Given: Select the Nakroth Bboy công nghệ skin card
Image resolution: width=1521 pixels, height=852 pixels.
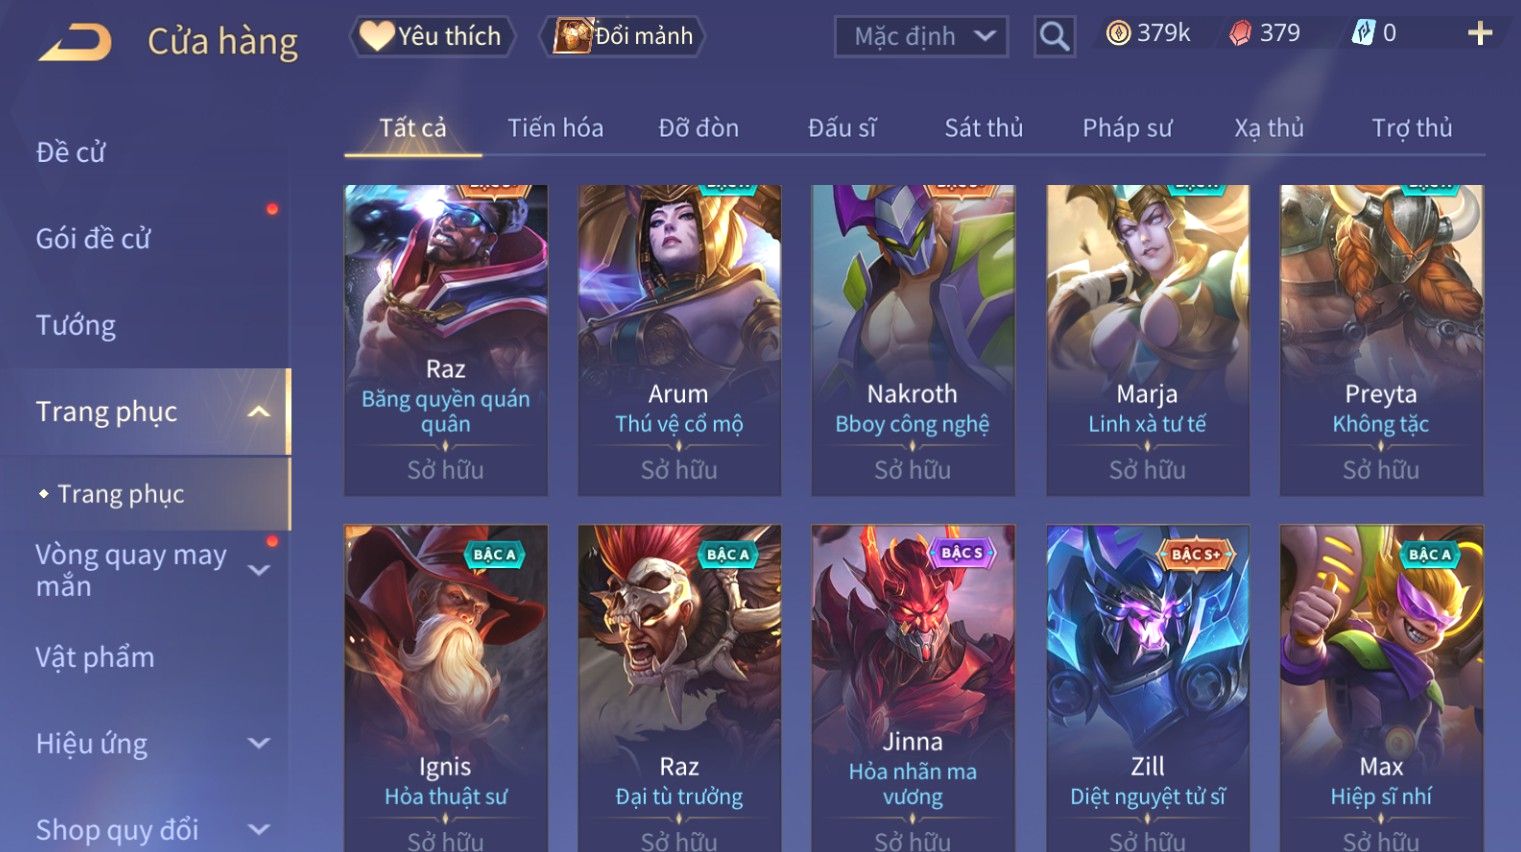Looking at the screenshot, I should (912, 340).
